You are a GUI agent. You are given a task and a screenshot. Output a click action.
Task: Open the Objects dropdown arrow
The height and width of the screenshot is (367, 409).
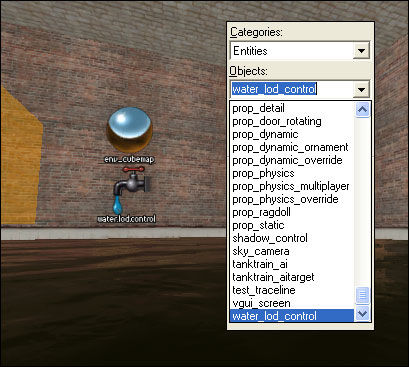pos(361,89)
